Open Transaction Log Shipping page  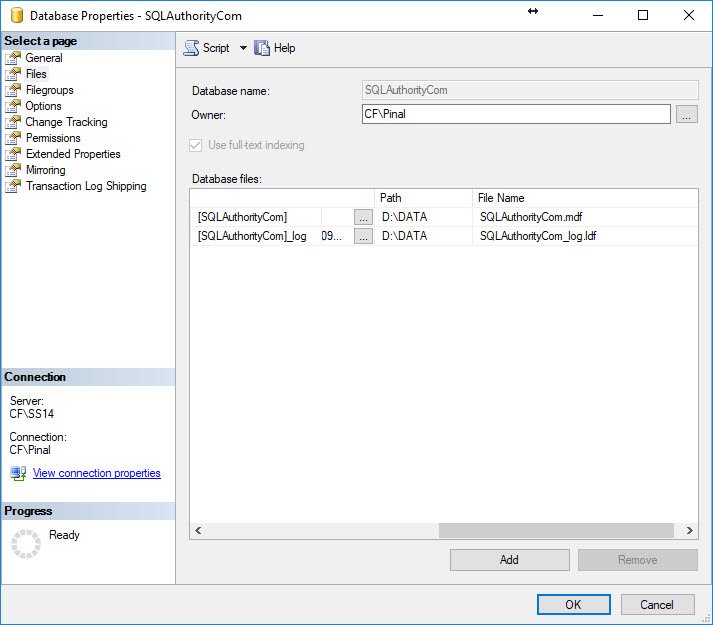[86, 186]
